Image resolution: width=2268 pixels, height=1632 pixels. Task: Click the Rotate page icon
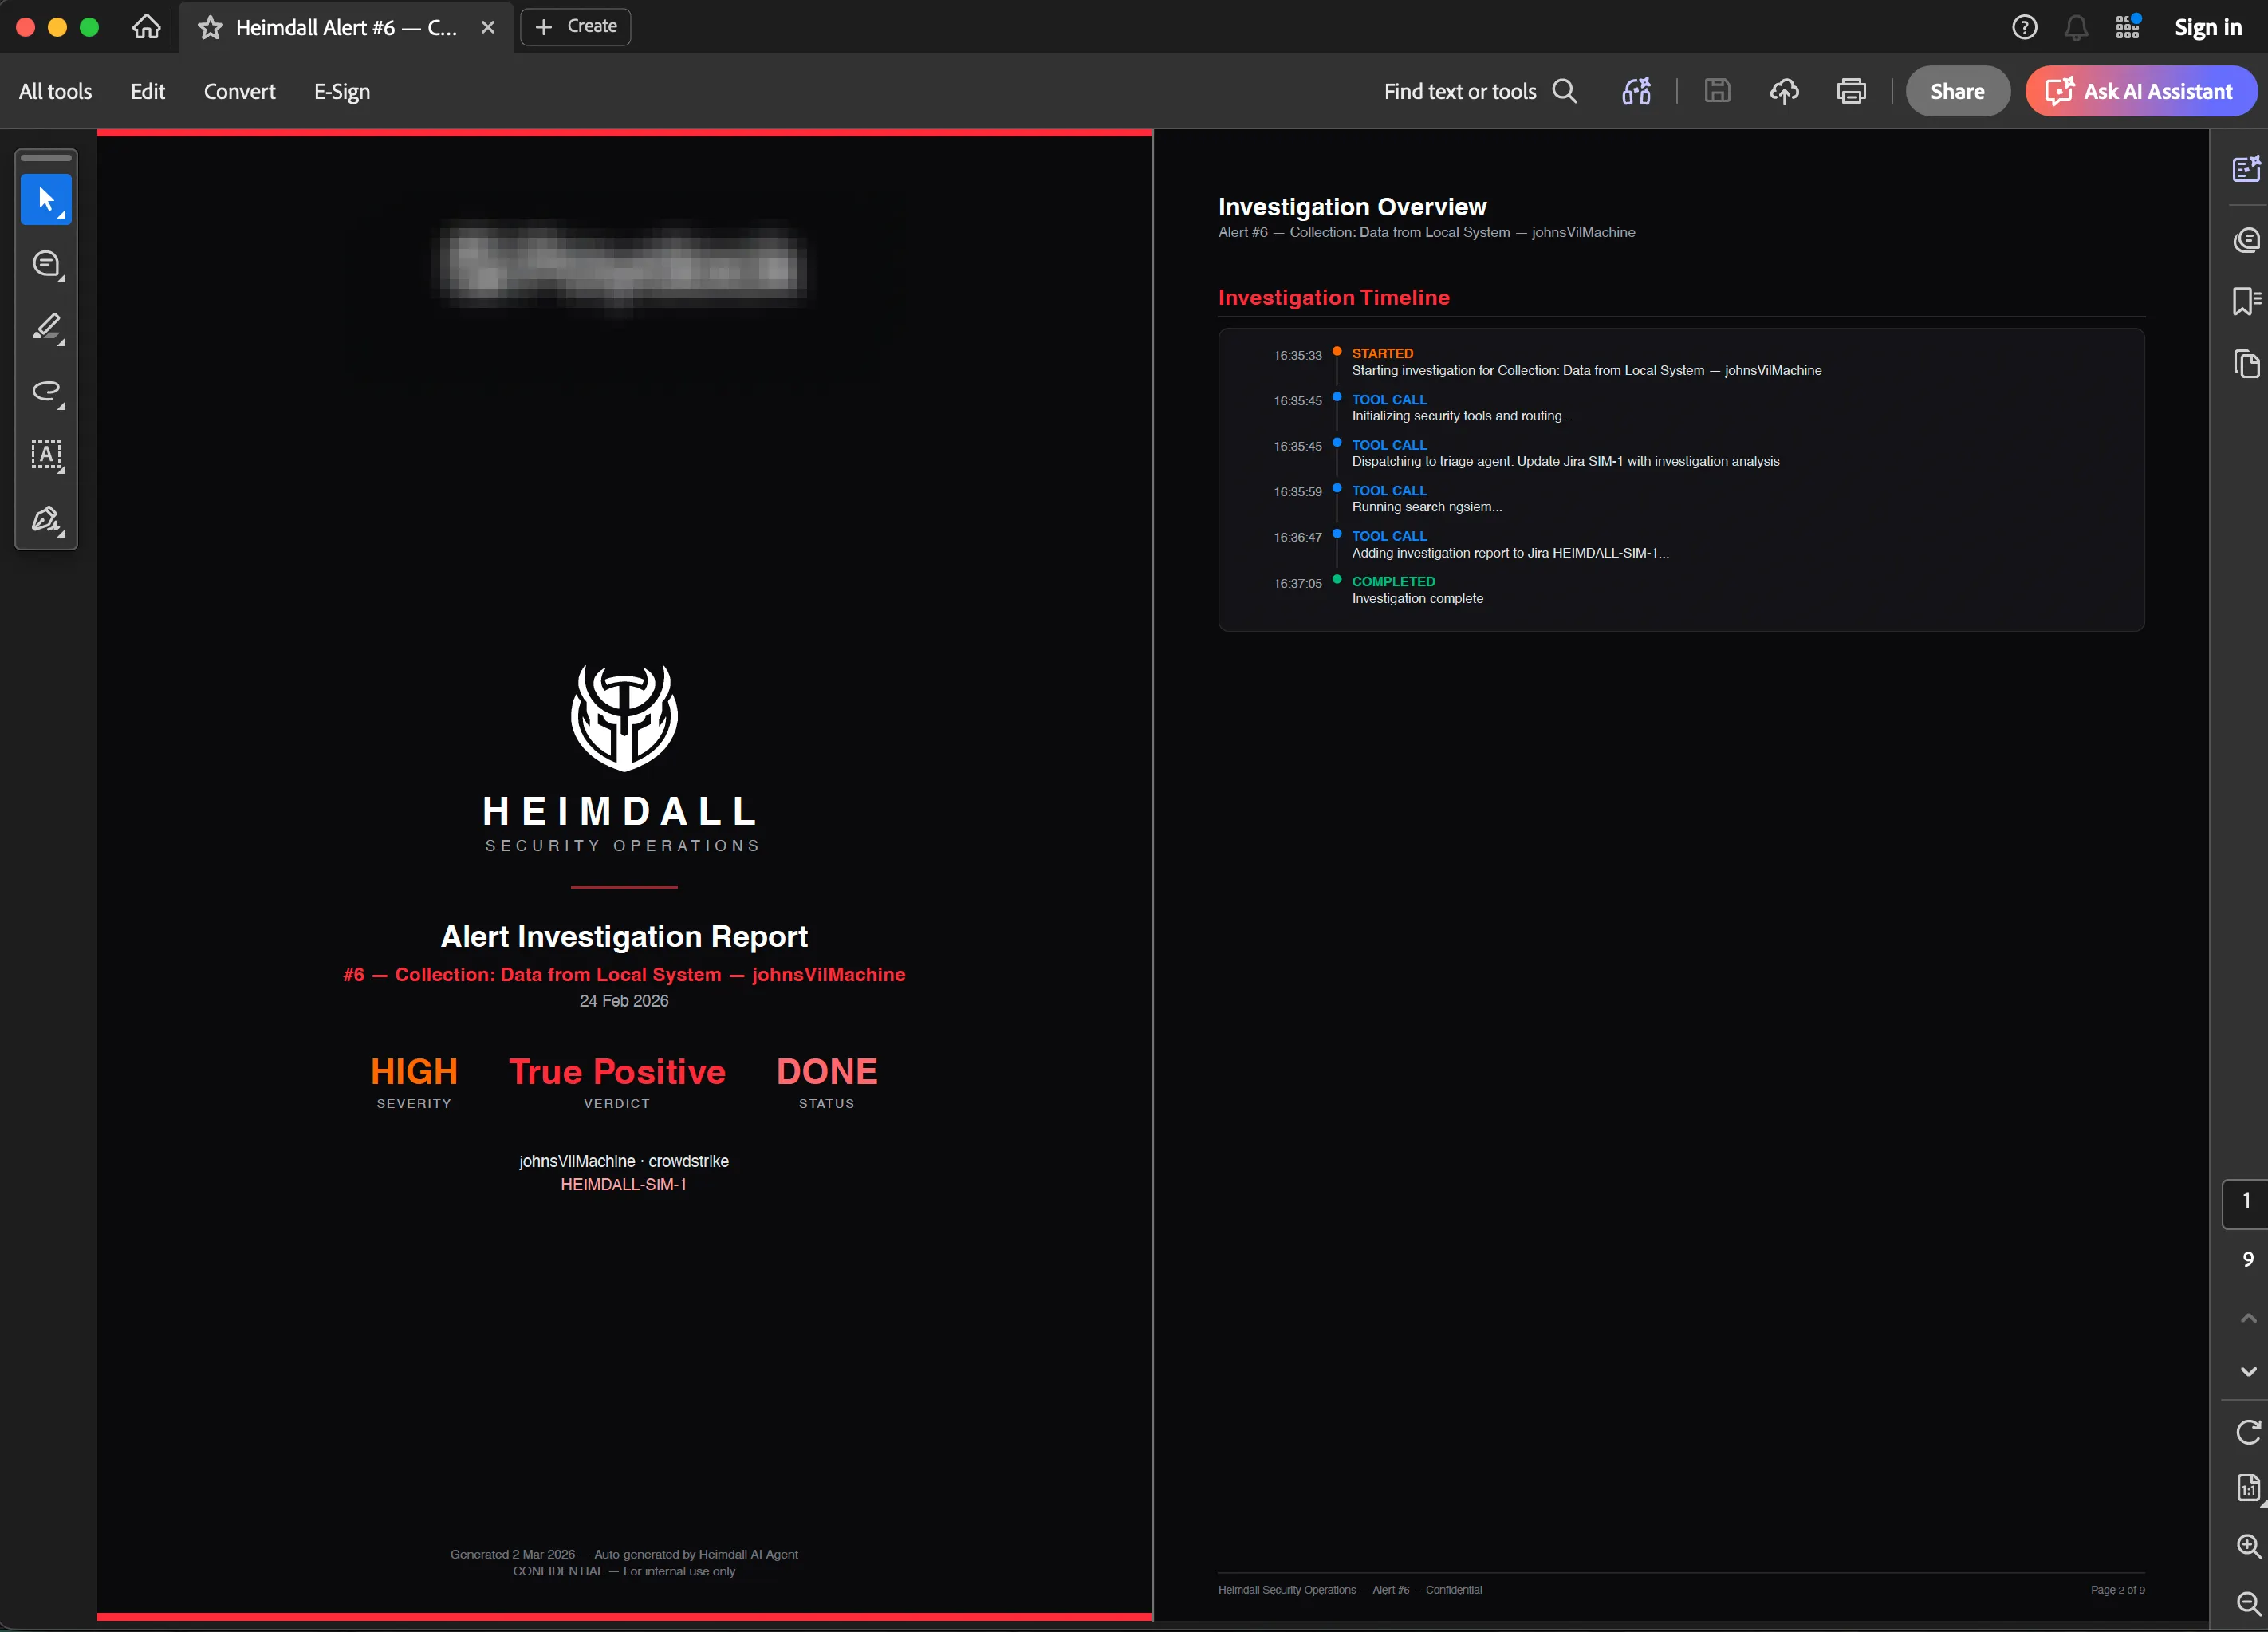tap(2248, 1432)
